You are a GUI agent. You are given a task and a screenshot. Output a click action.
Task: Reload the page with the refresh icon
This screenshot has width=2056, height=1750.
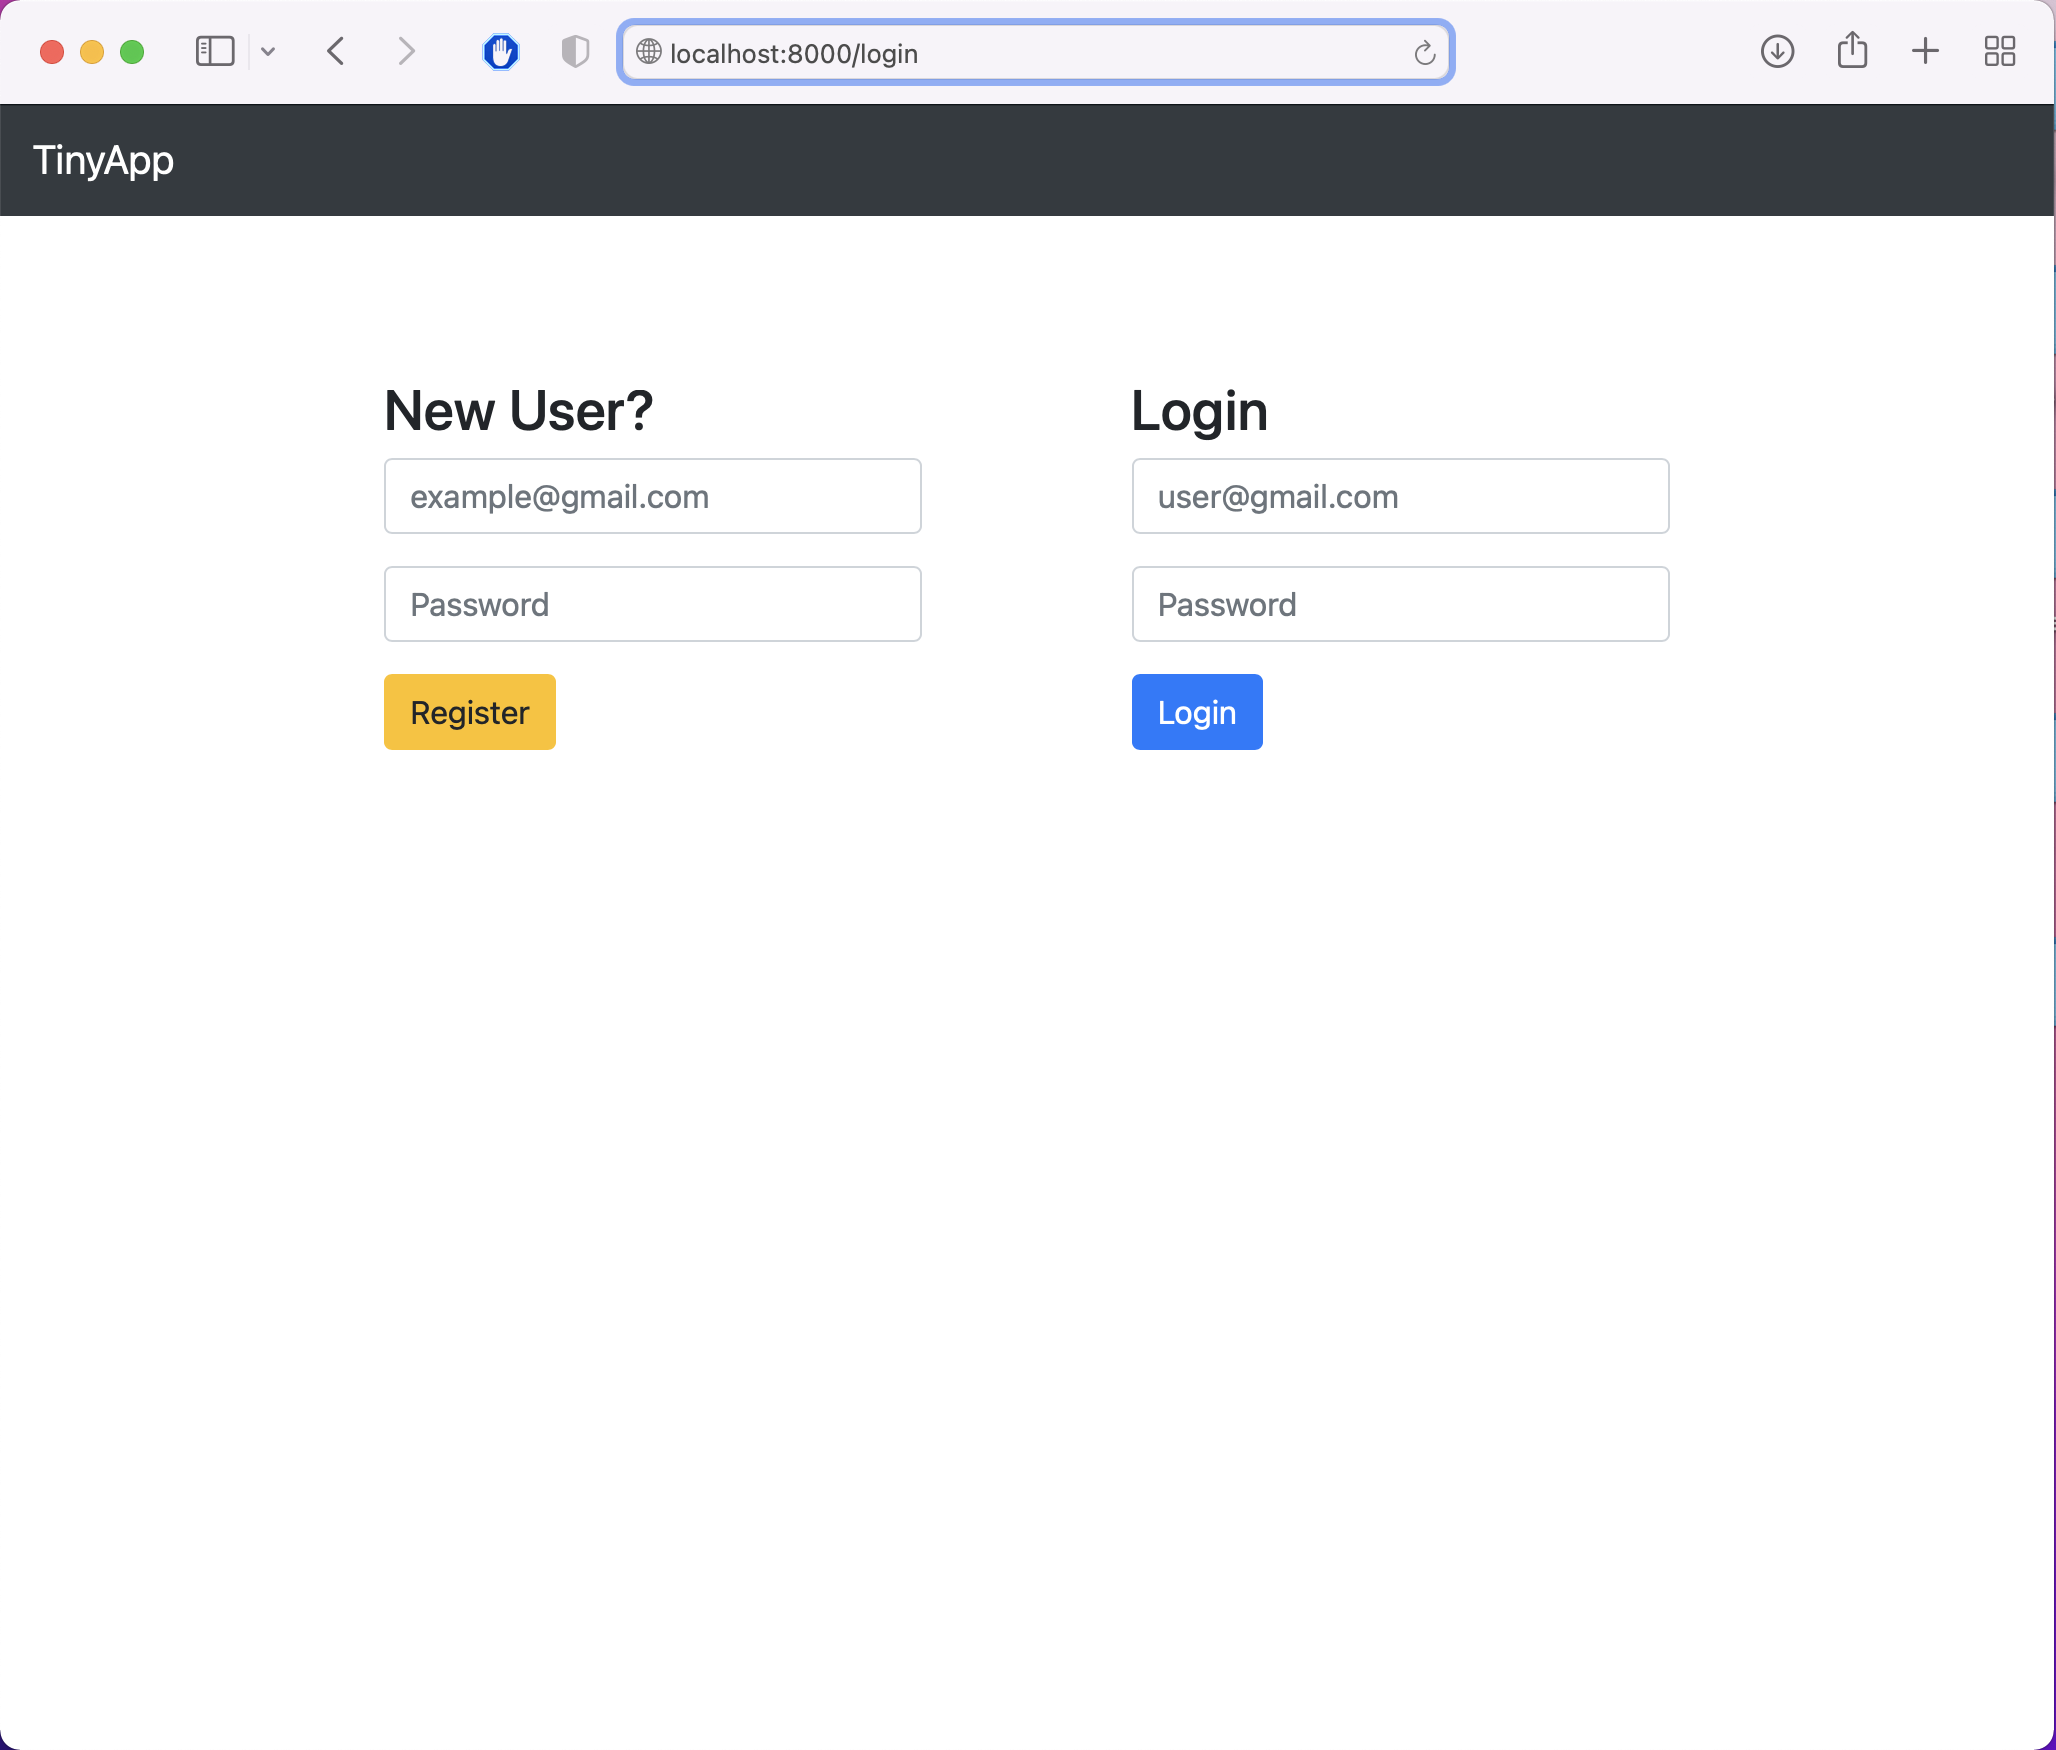[1424, 53]
